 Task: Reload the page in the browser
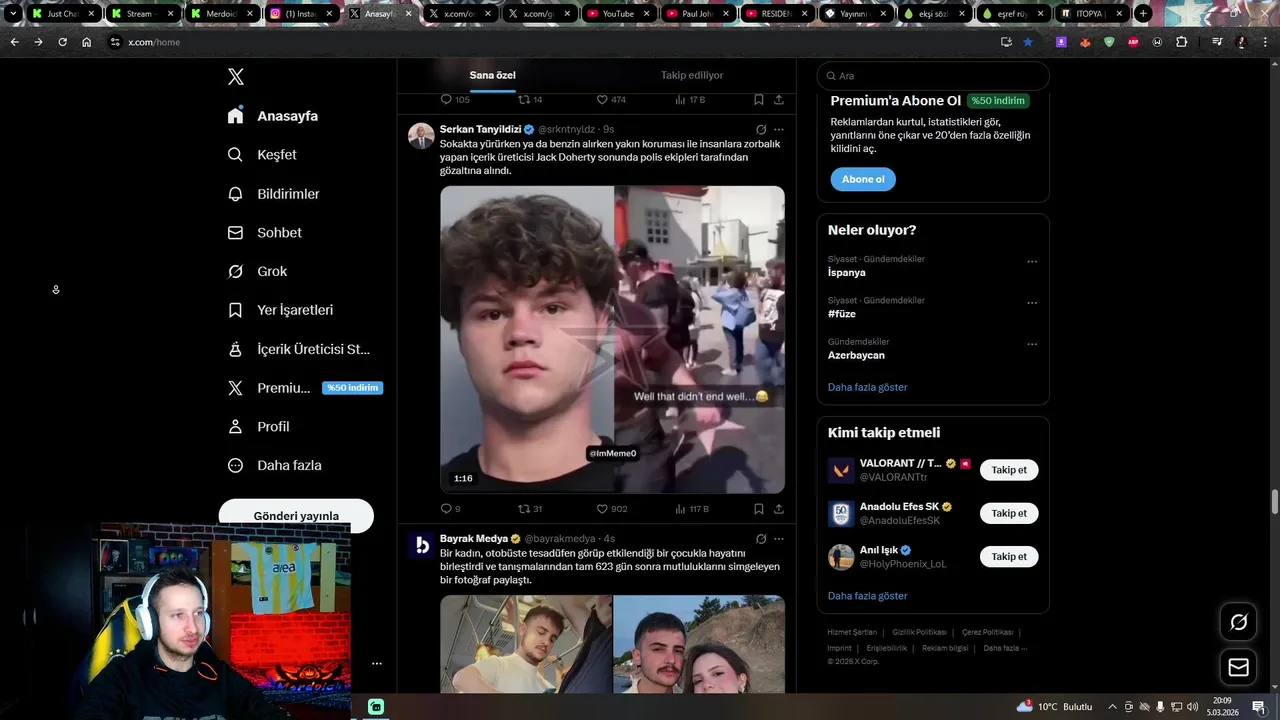coord(62,42)
